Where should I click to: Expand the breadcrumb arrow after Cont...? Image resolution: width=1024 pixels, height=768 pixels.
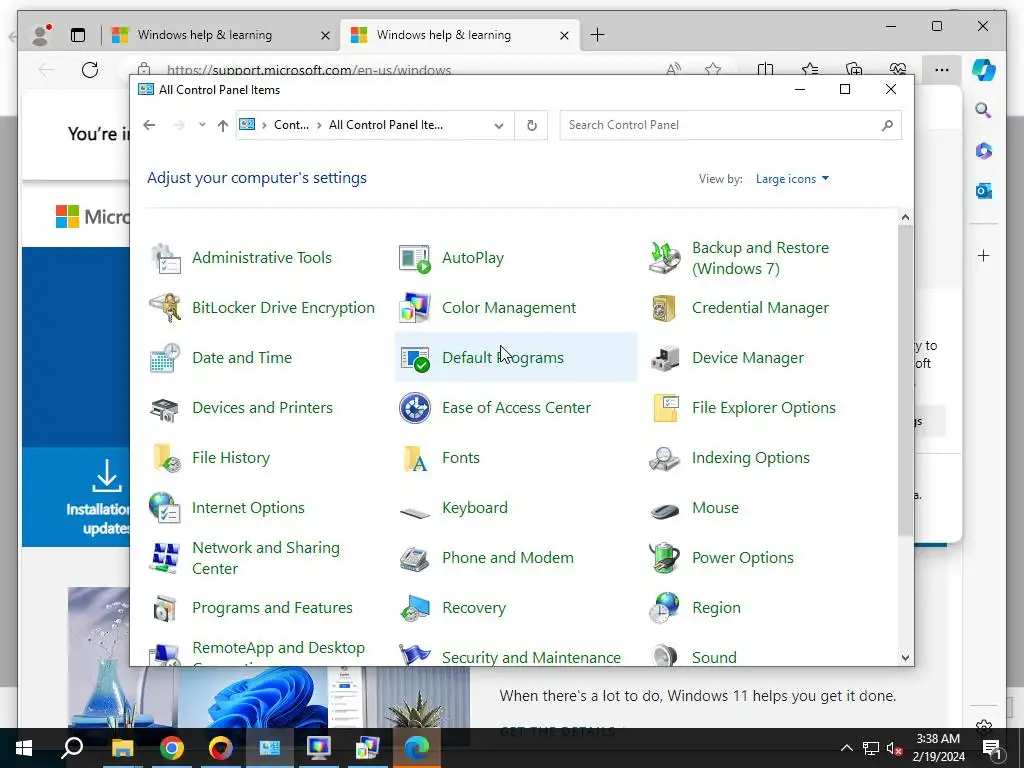point(319,125)
